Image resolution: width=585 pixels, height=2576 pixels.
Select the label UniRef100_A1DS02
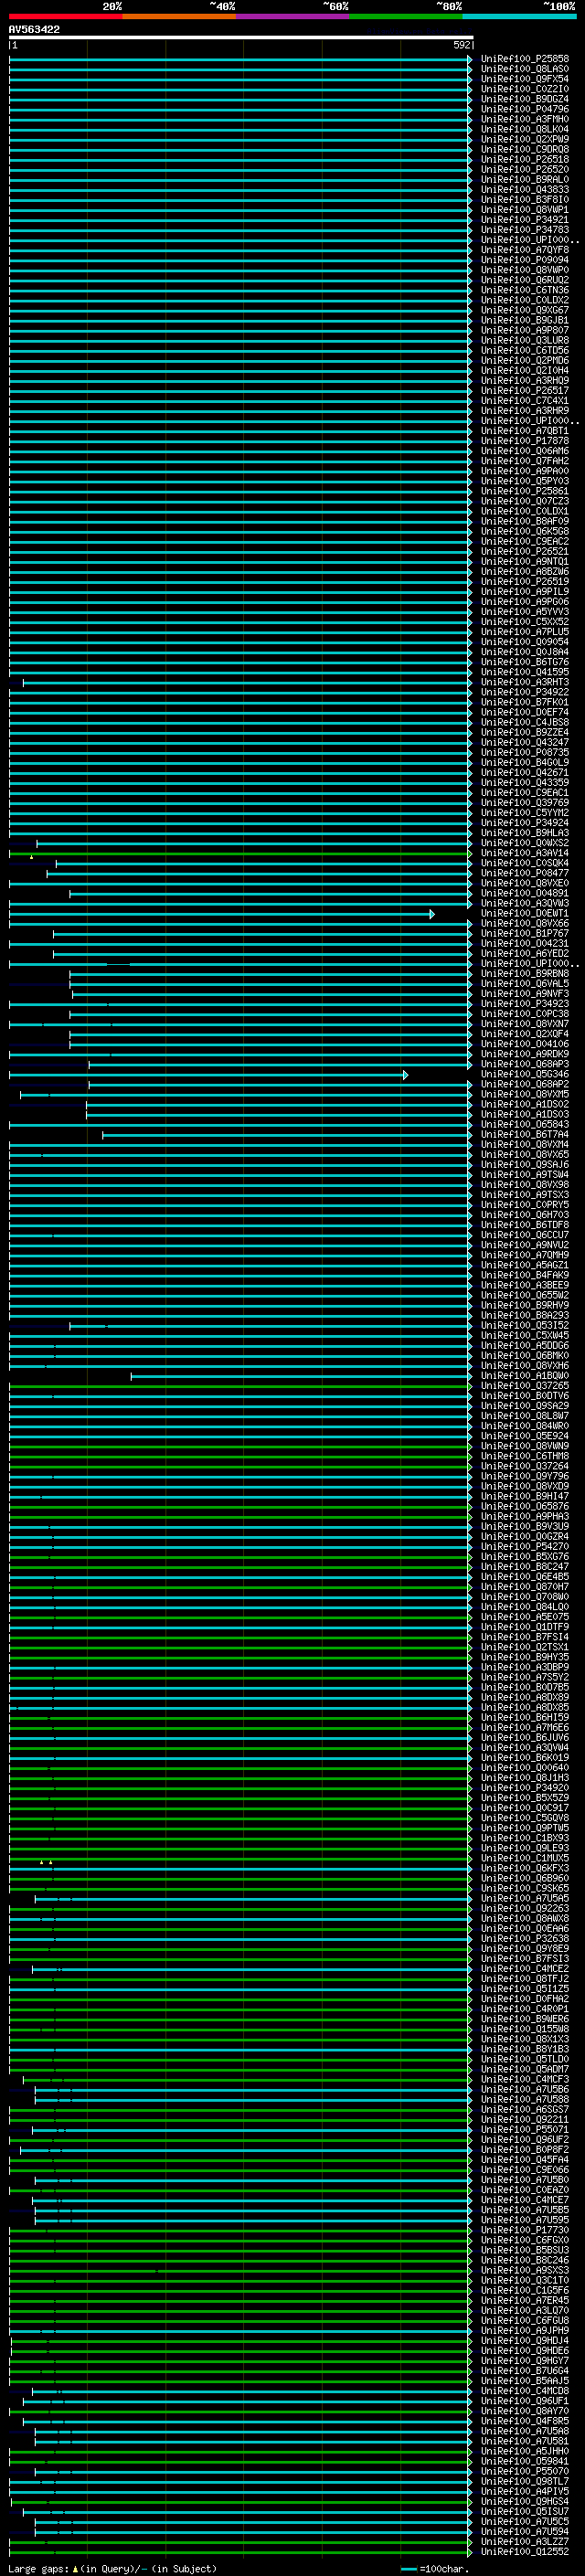(524, 1105)
